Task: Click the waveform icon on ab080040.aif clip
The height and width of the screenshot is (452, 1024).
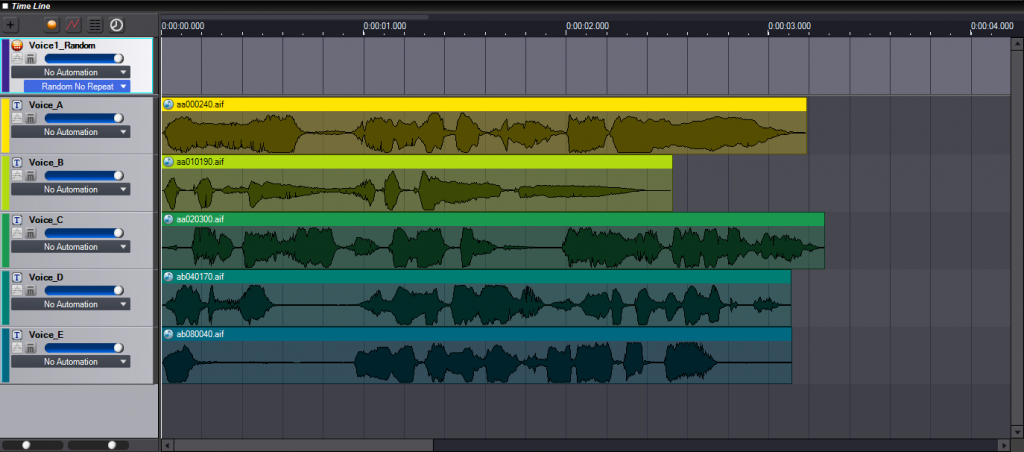Action: (168, 334)
